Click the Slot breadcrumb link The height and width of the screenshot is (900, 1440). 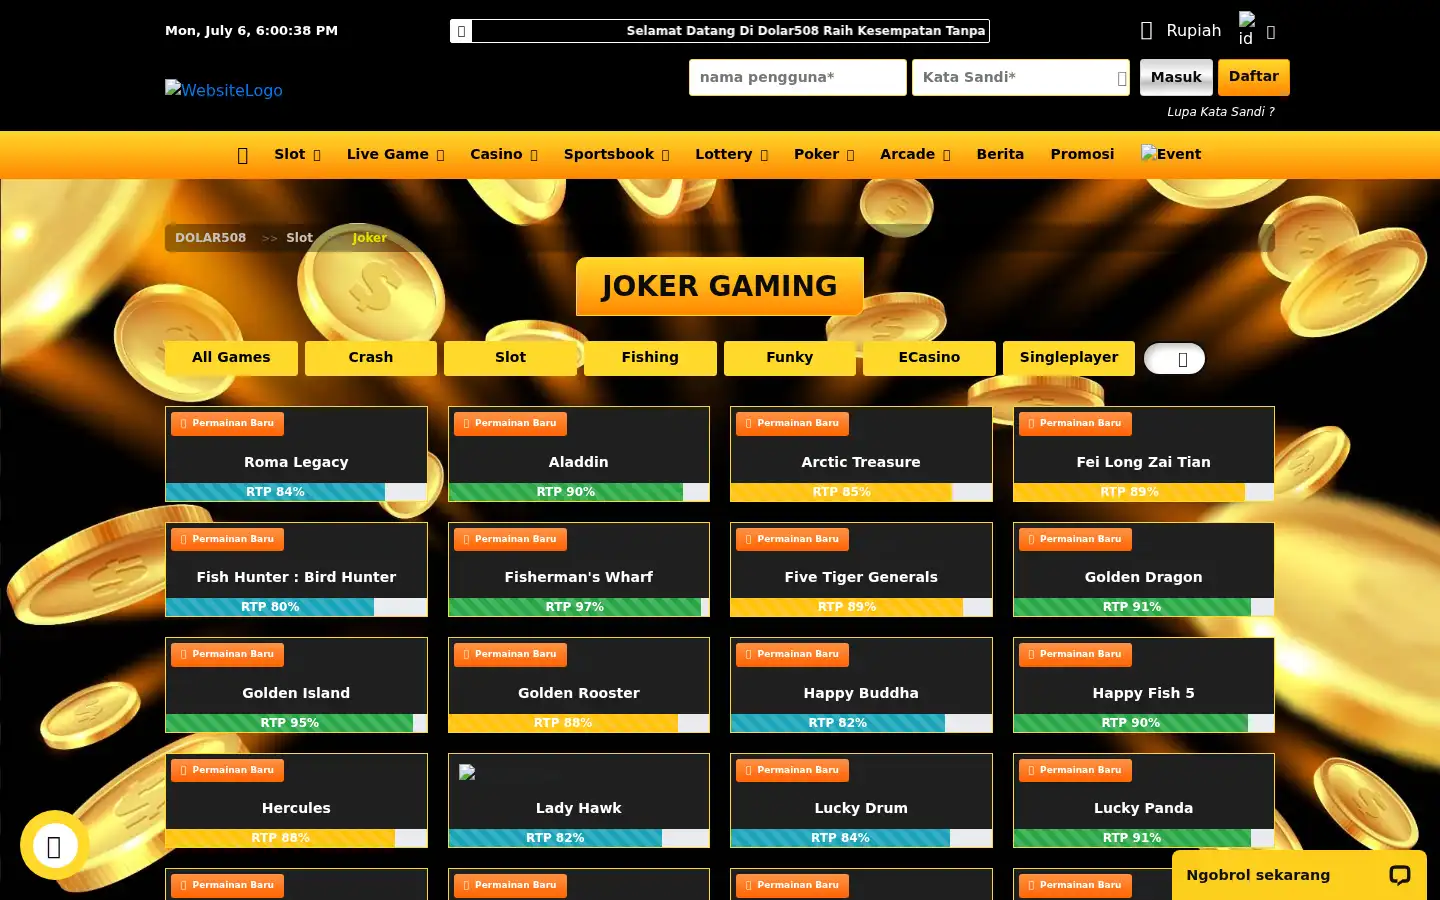[x=299, y=238]
